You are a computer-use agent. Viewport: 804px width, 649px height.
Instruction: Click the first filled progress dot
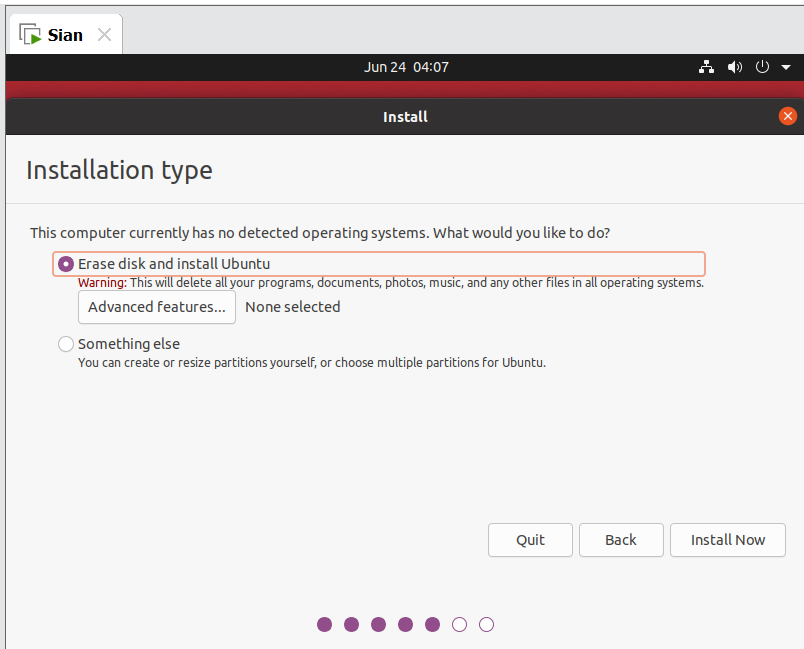point(324,624)
